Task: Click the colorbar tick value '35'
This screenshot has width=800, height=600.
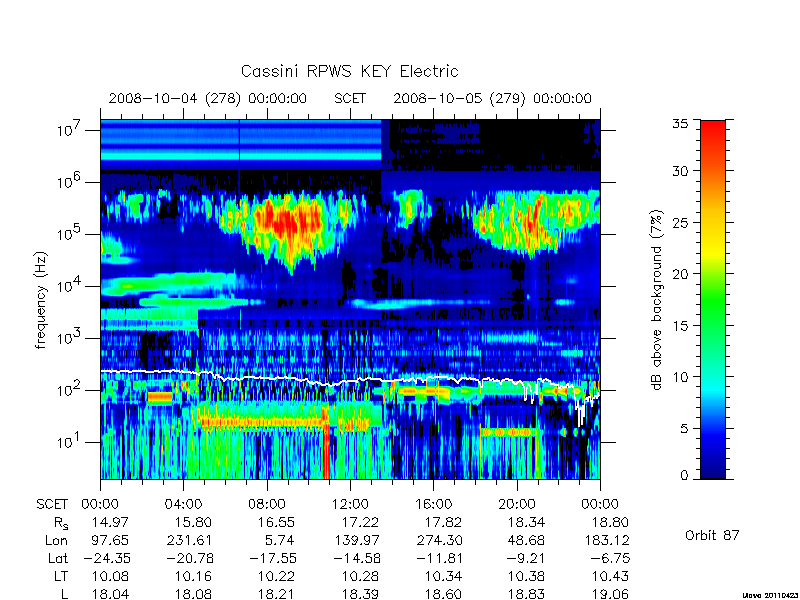Action: click(680, 124)
